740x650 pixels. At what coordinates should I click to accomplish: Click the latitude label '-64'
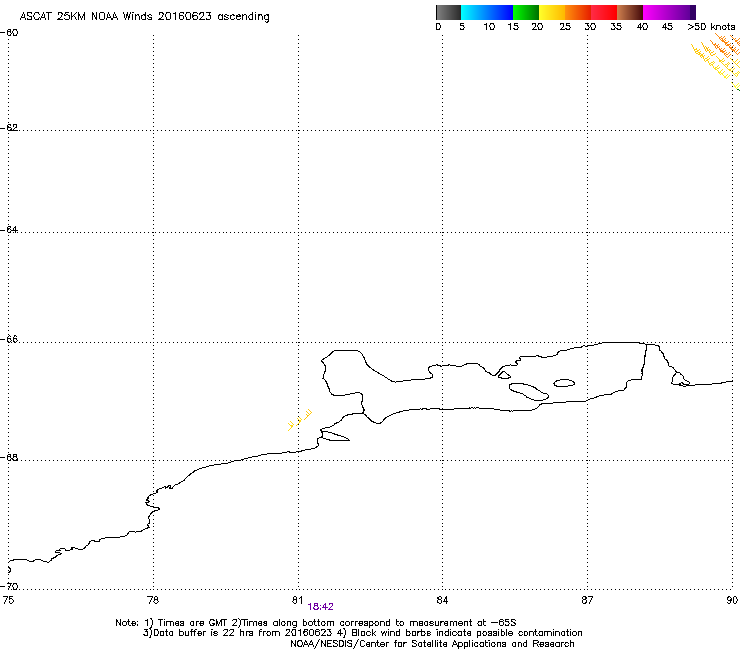[x=9, y=229]
